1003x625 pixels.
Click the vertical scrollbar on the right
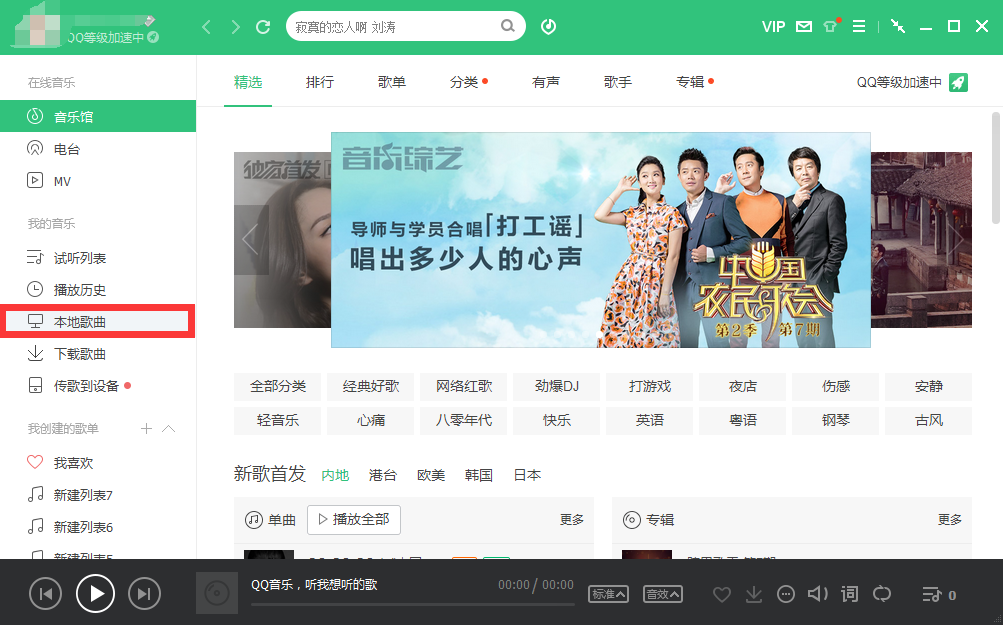pos(996,168)
